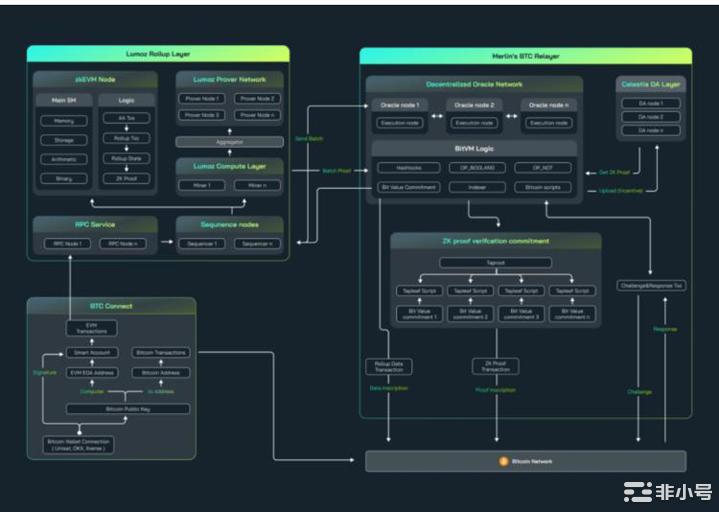Click the Oracle node 2 heading
The image size is (719, 512).
coord(472,105)
